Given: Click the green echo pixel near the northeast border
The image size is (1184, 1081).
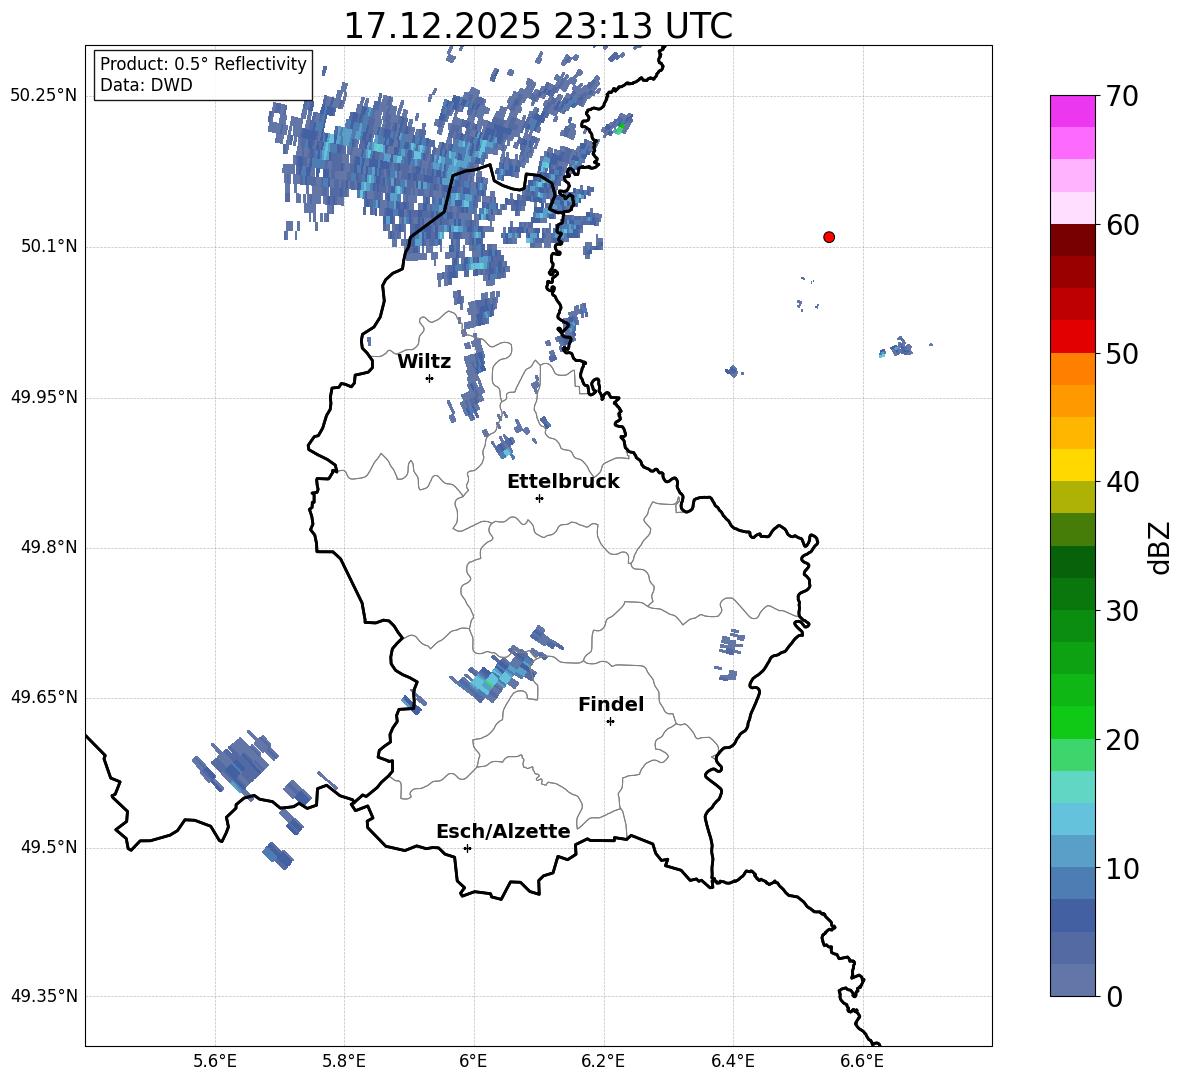Looking at the screenshot, I should pyautogui.click(x=621, y=127).
